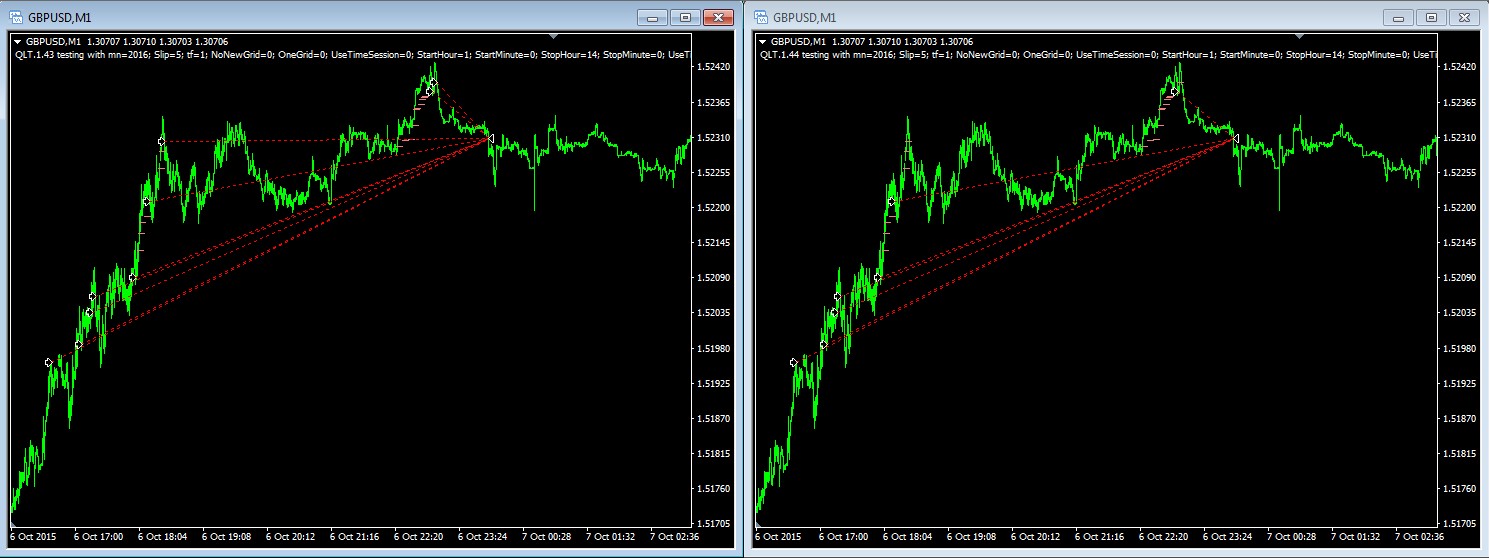Restore down the right GBPUSD,M1 window
The width and height of the screenshot is (1489, 558).
1431,18
